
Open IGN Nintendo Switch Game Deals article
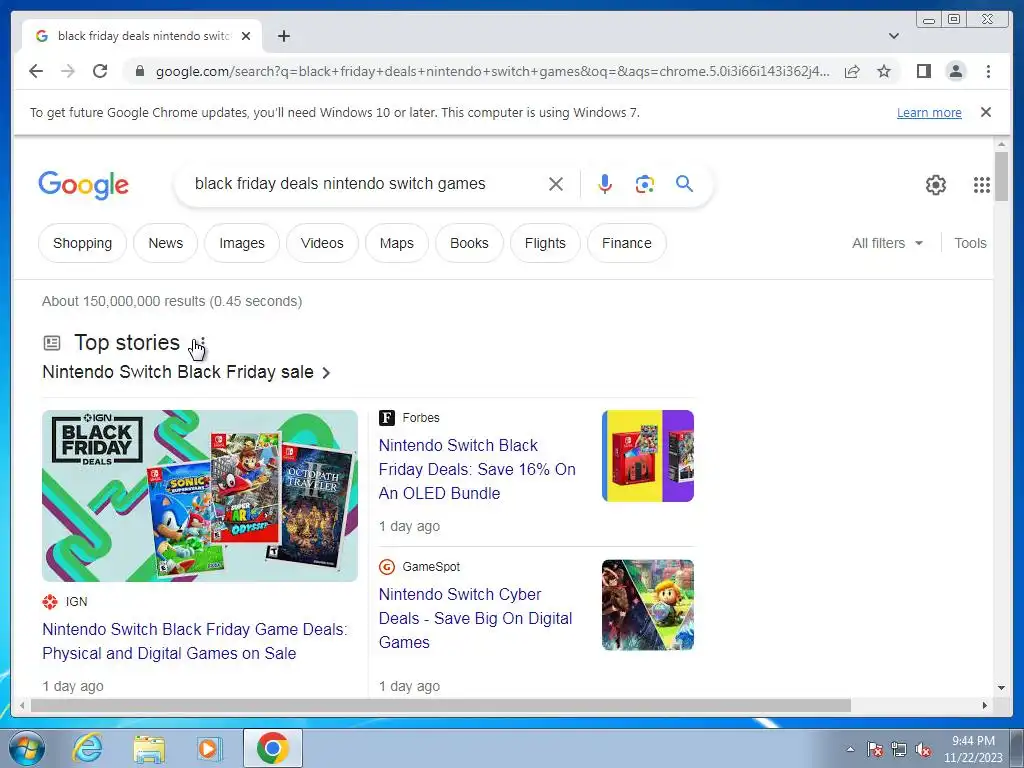(x=195, y=641)
